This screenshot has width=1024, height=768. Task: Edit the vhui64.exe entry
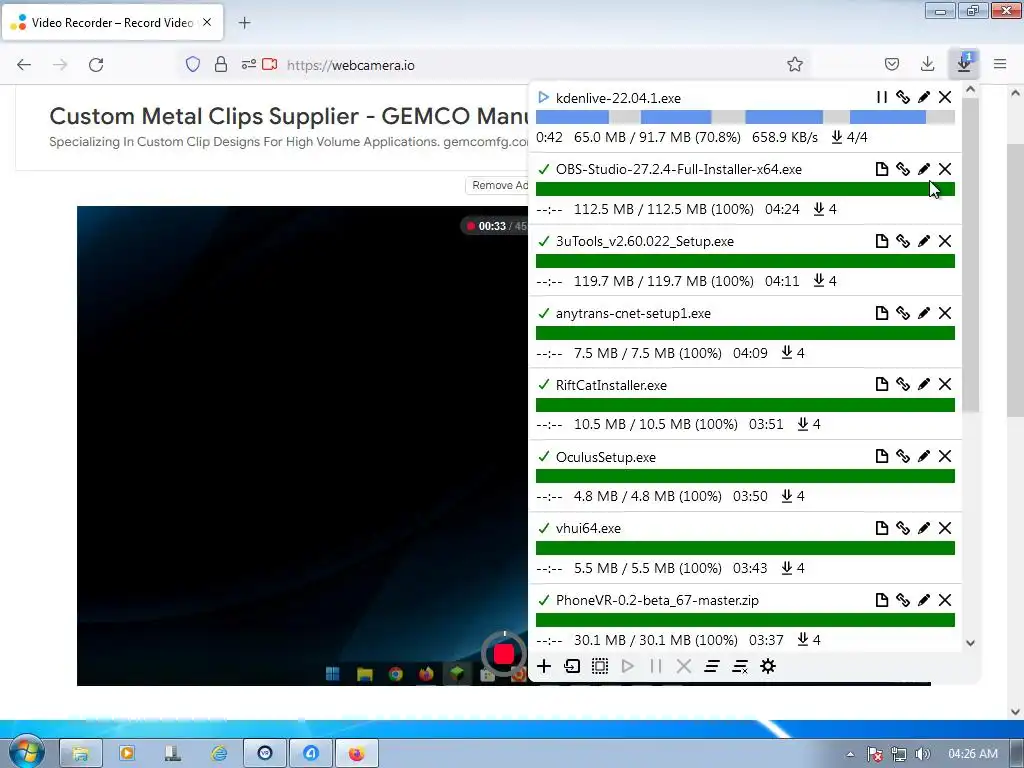pyautogui.click(x=923, y=528)
